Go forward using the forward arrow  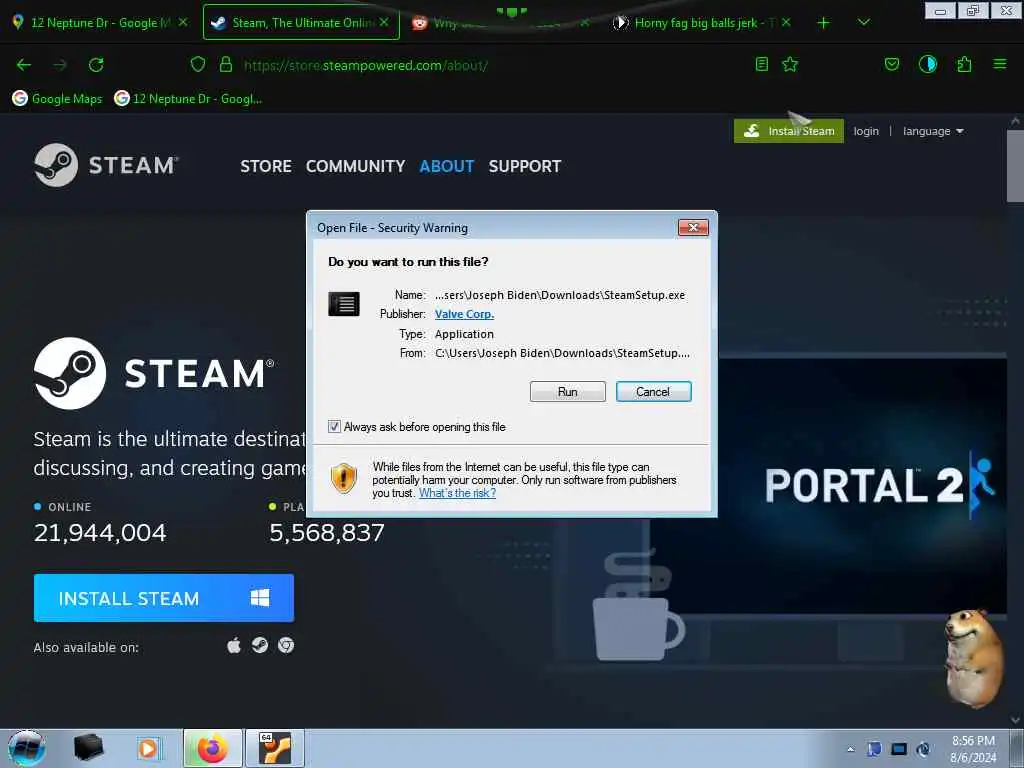tap(59, 65)
